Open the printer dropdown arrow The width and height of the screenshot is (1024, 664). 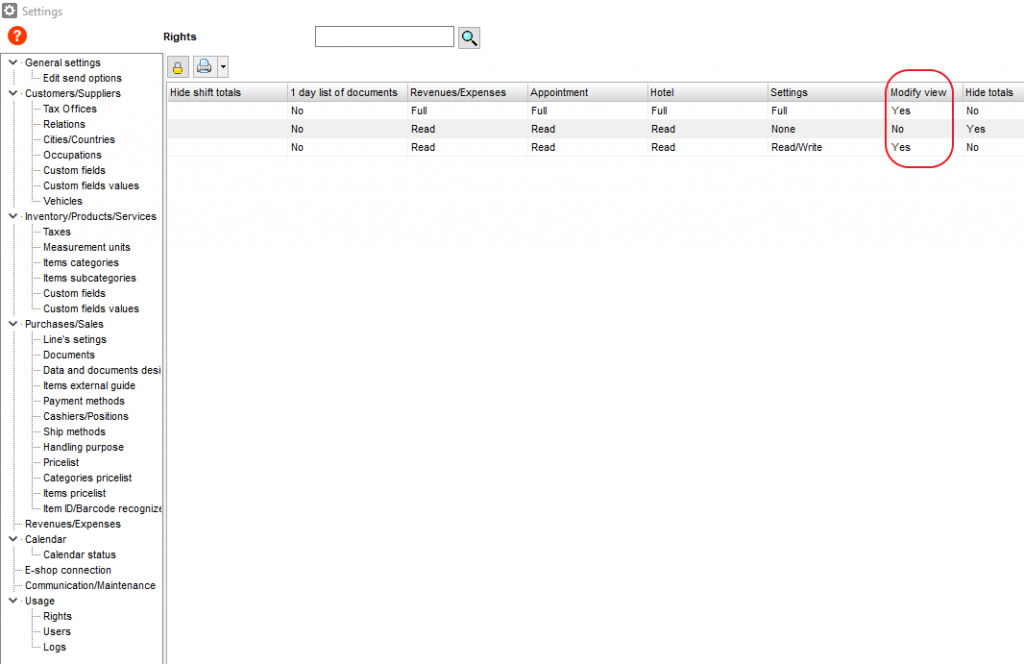click(223, 68)
